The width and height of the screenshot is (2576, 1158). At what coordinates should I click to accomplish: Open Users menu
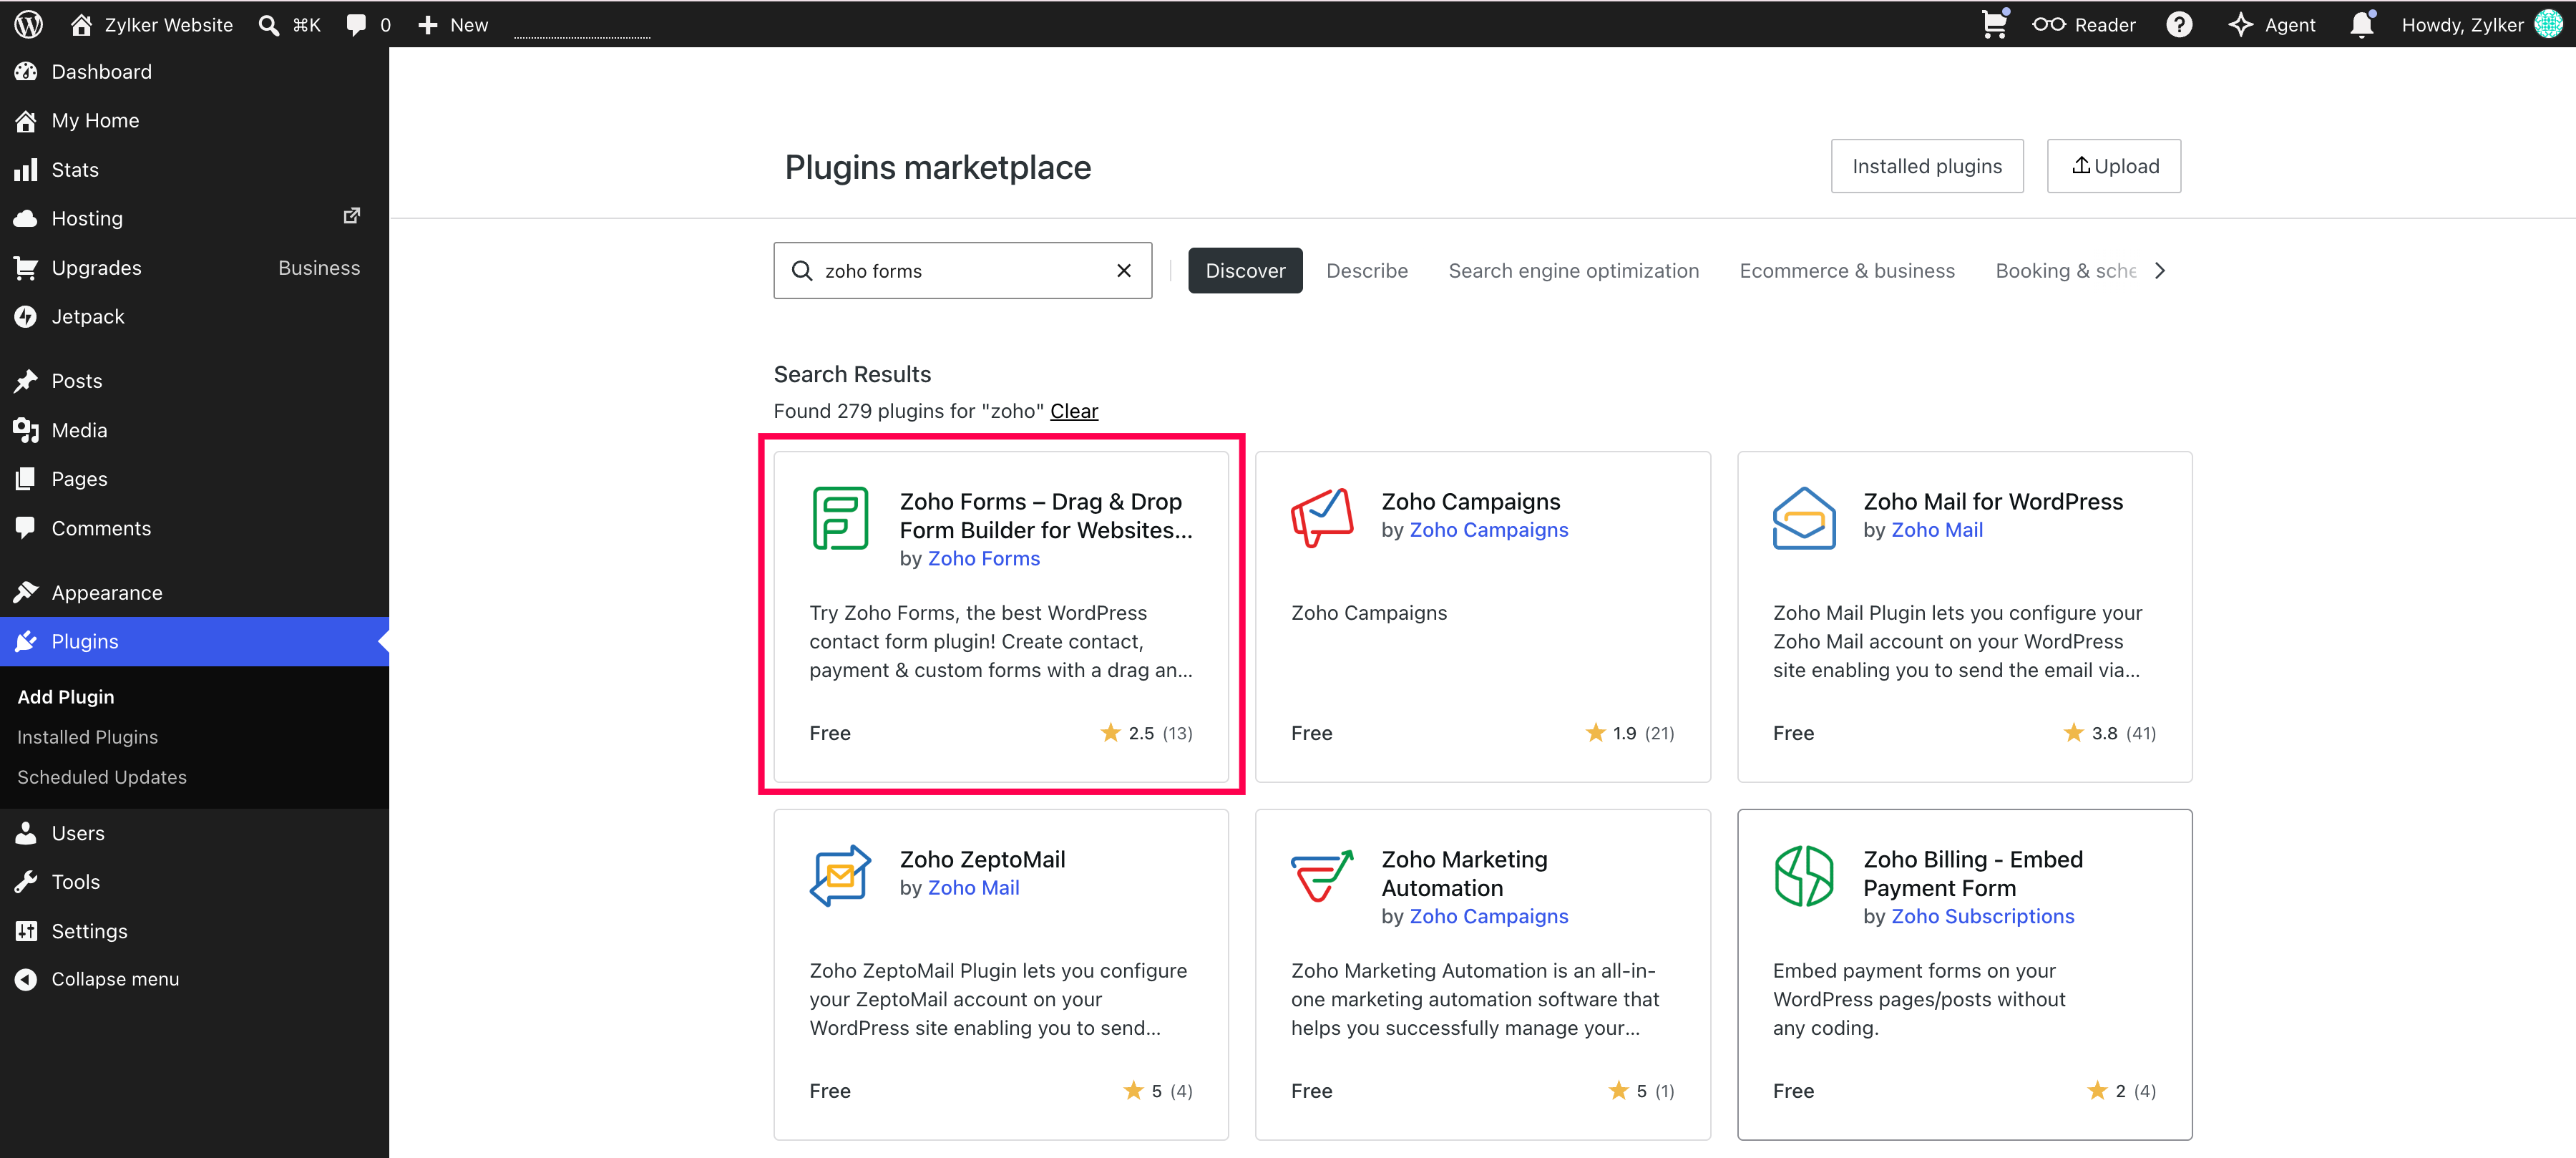[194, 832]
